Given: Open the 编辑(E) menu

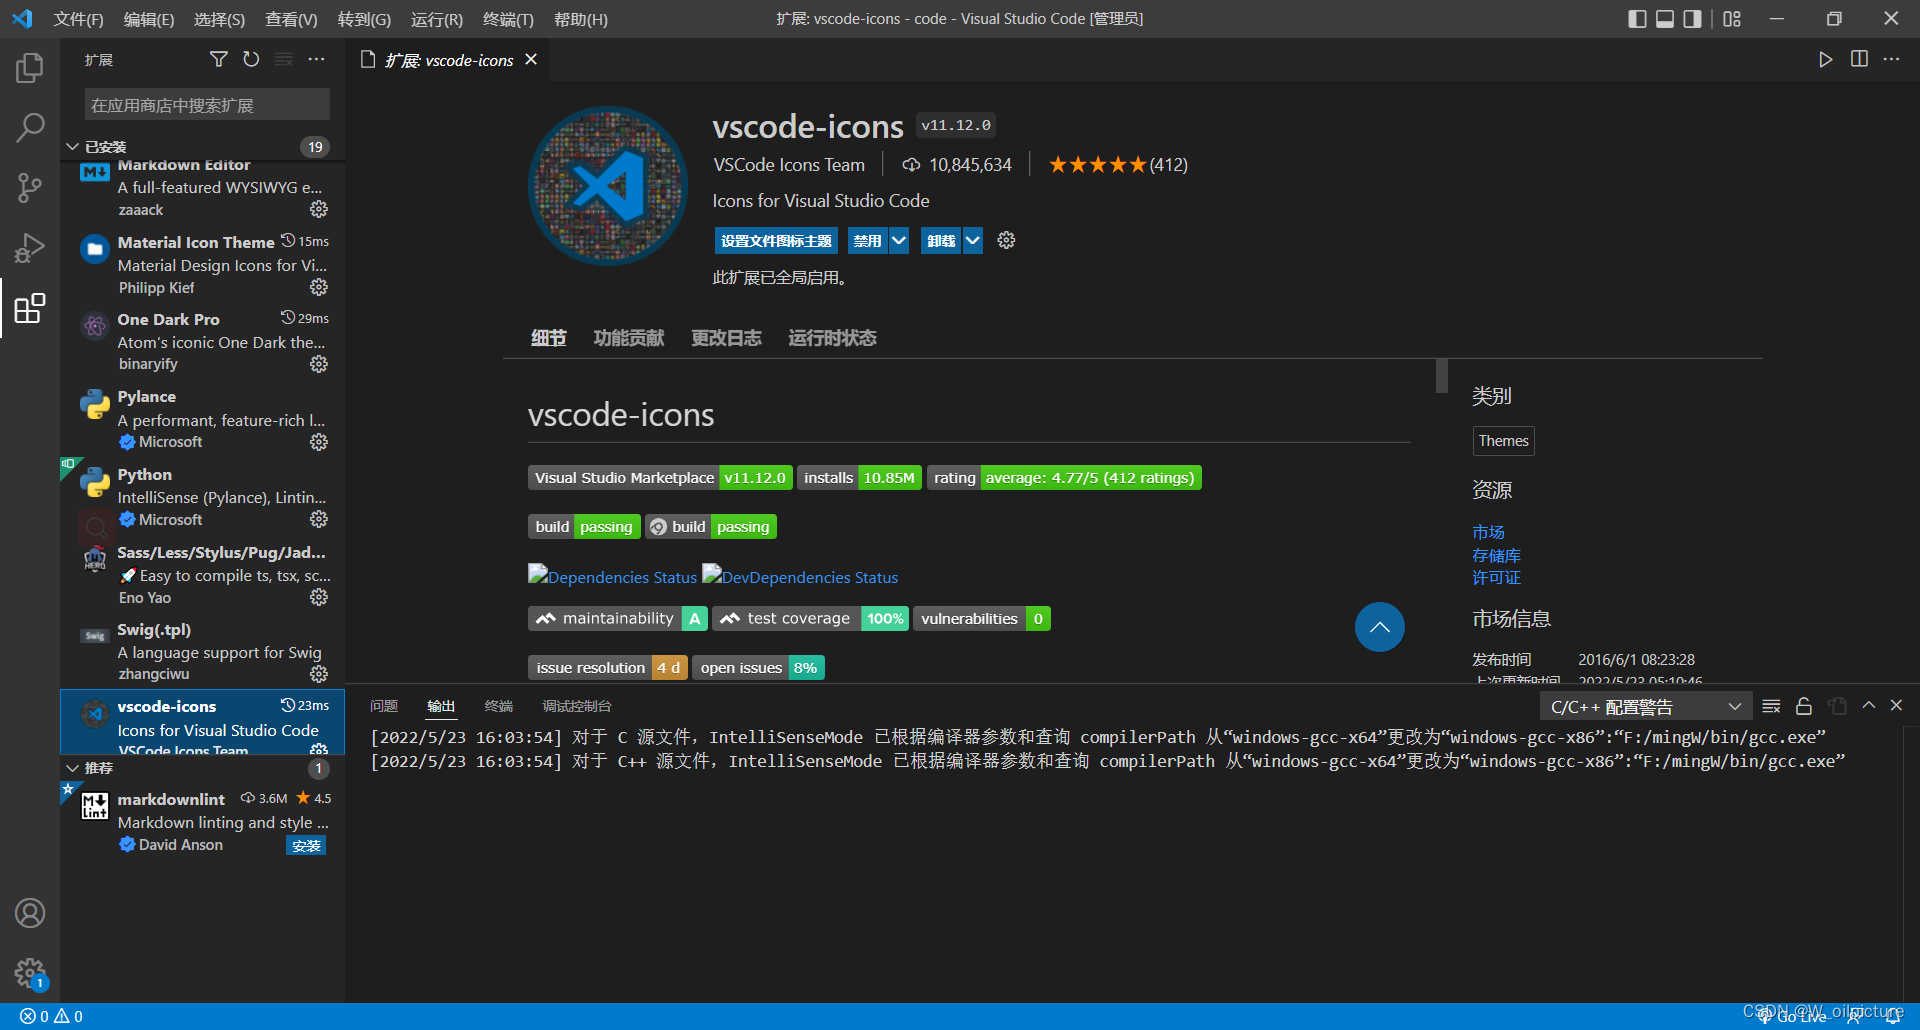Looking at the screenshot, I should tap(149, 19).
